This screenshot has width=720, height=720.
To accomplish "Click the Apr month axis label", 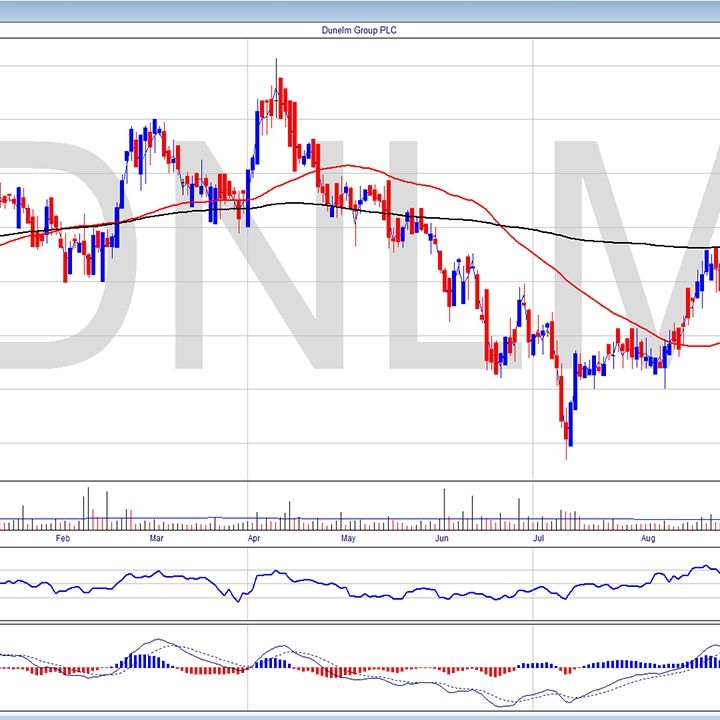I will pyautogui.click(x=252, y=539).
